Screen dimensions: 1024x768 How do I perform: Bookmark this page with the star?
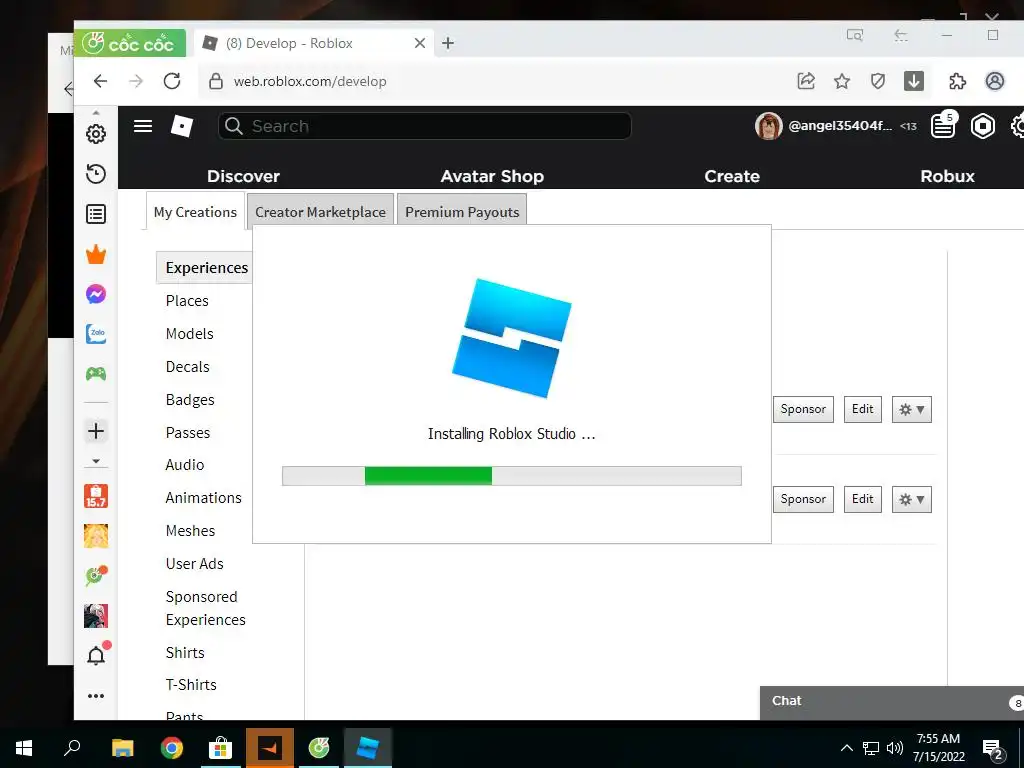tap(842, 81)
